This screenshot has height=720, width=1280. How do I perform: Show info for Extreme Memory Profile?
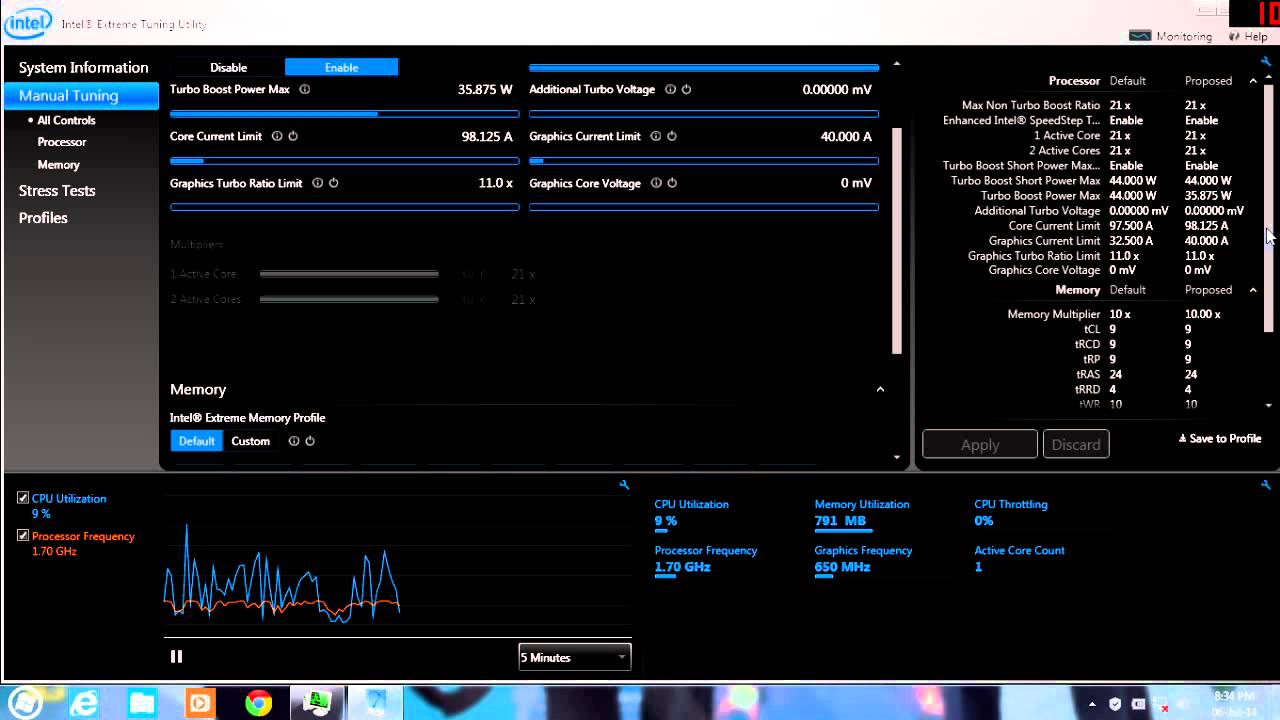pos(294,441)
